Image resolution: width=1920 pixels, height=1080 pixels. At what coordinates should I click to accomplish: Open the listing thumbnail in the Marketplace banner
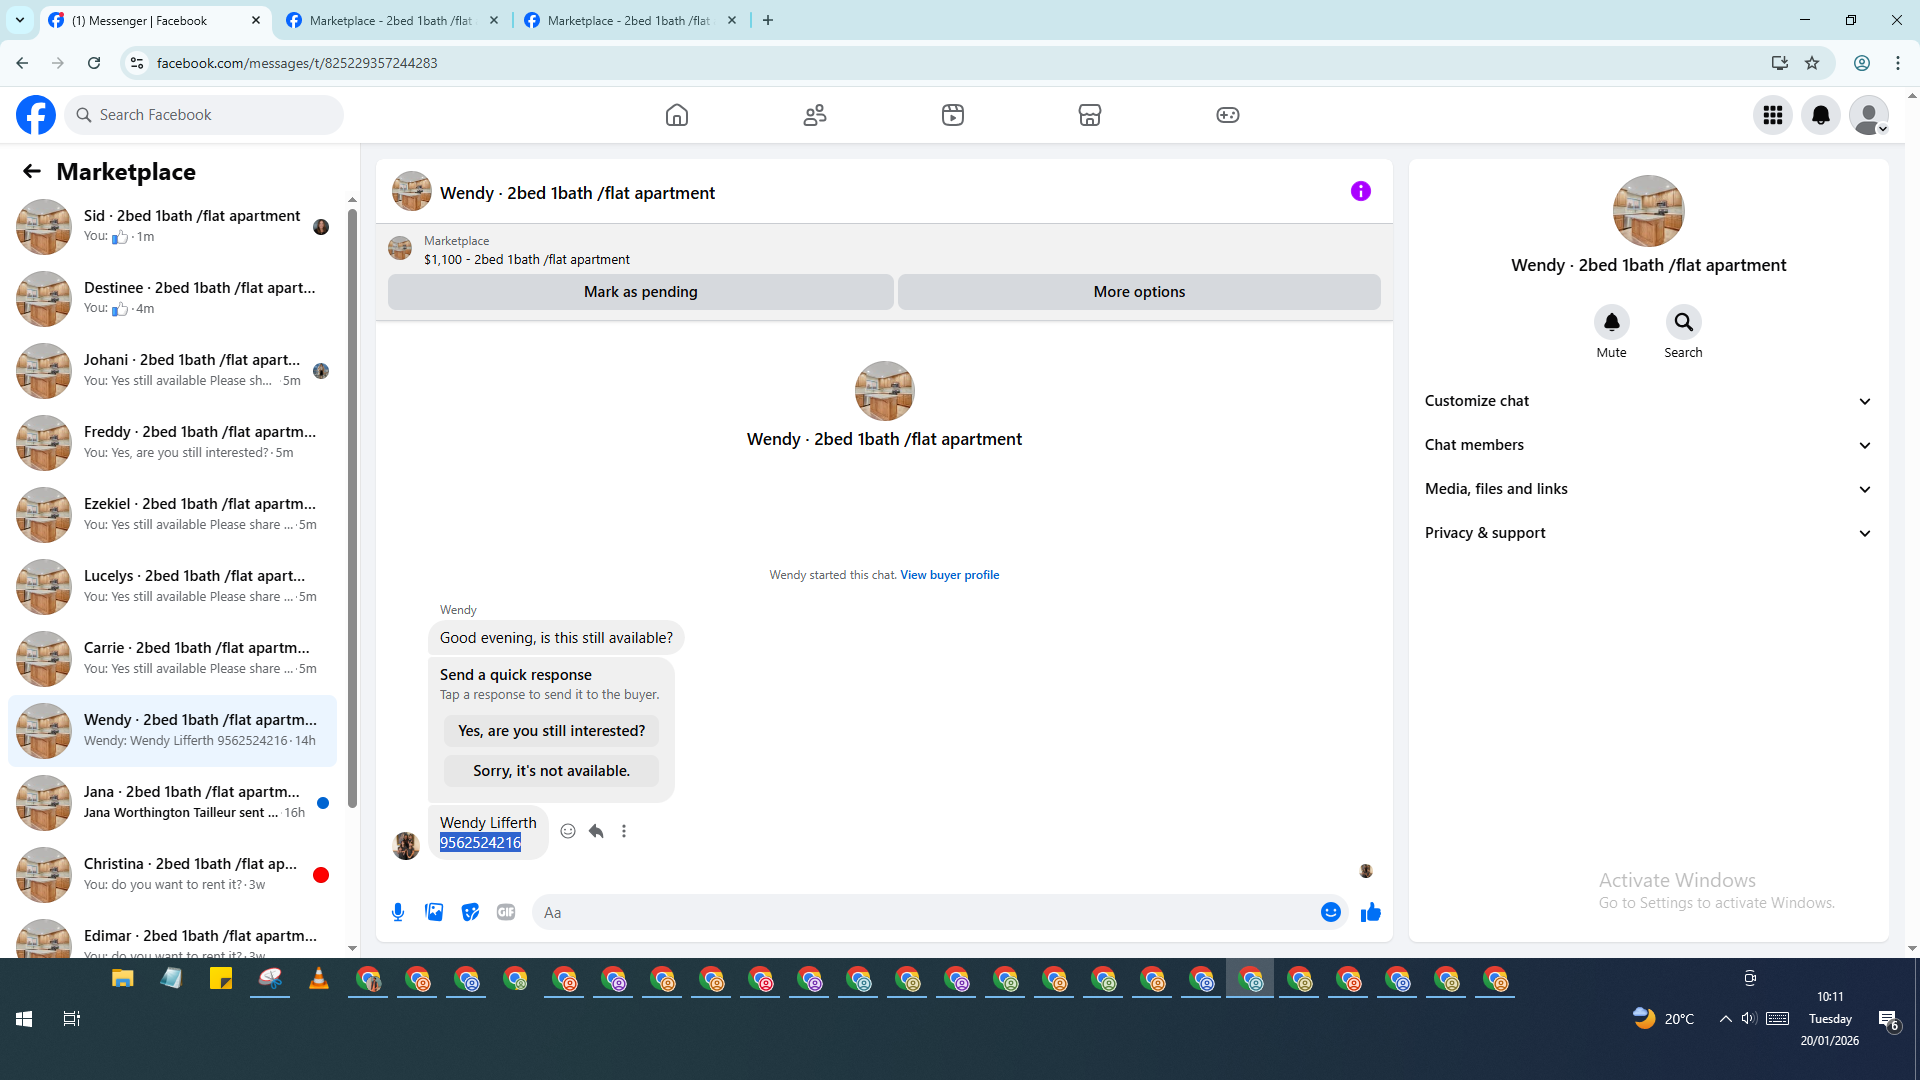click(400, 249)
